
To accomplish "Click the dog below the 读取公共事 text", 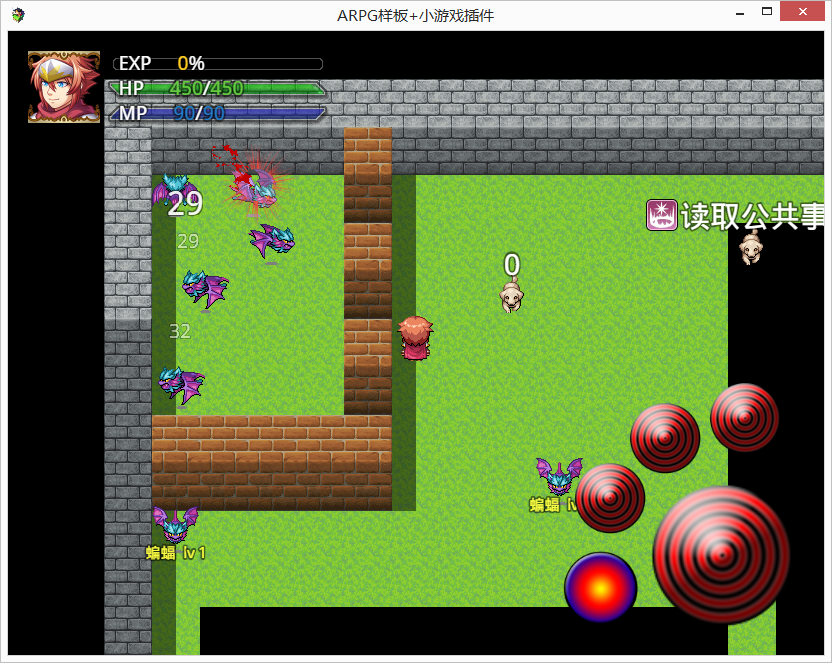I will (x=750, y=248).
